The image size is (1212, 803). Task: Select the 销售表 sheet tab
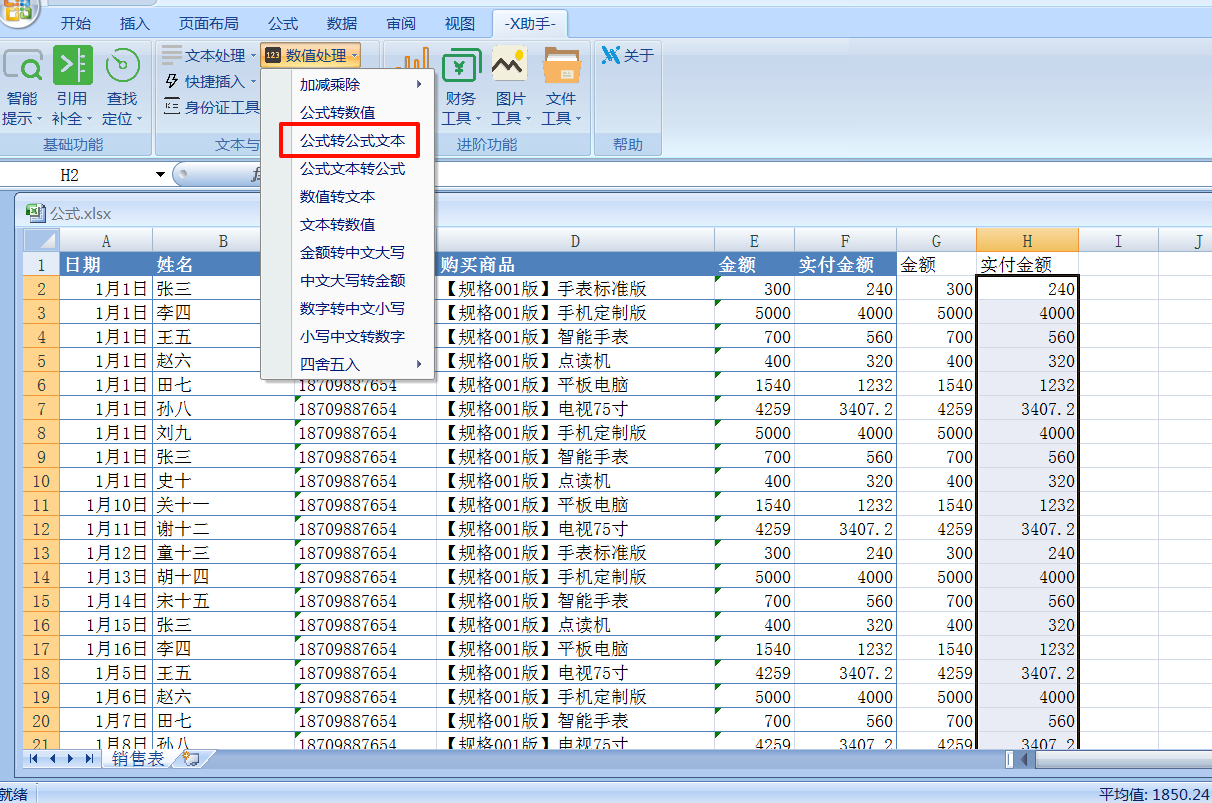[138, 759]
